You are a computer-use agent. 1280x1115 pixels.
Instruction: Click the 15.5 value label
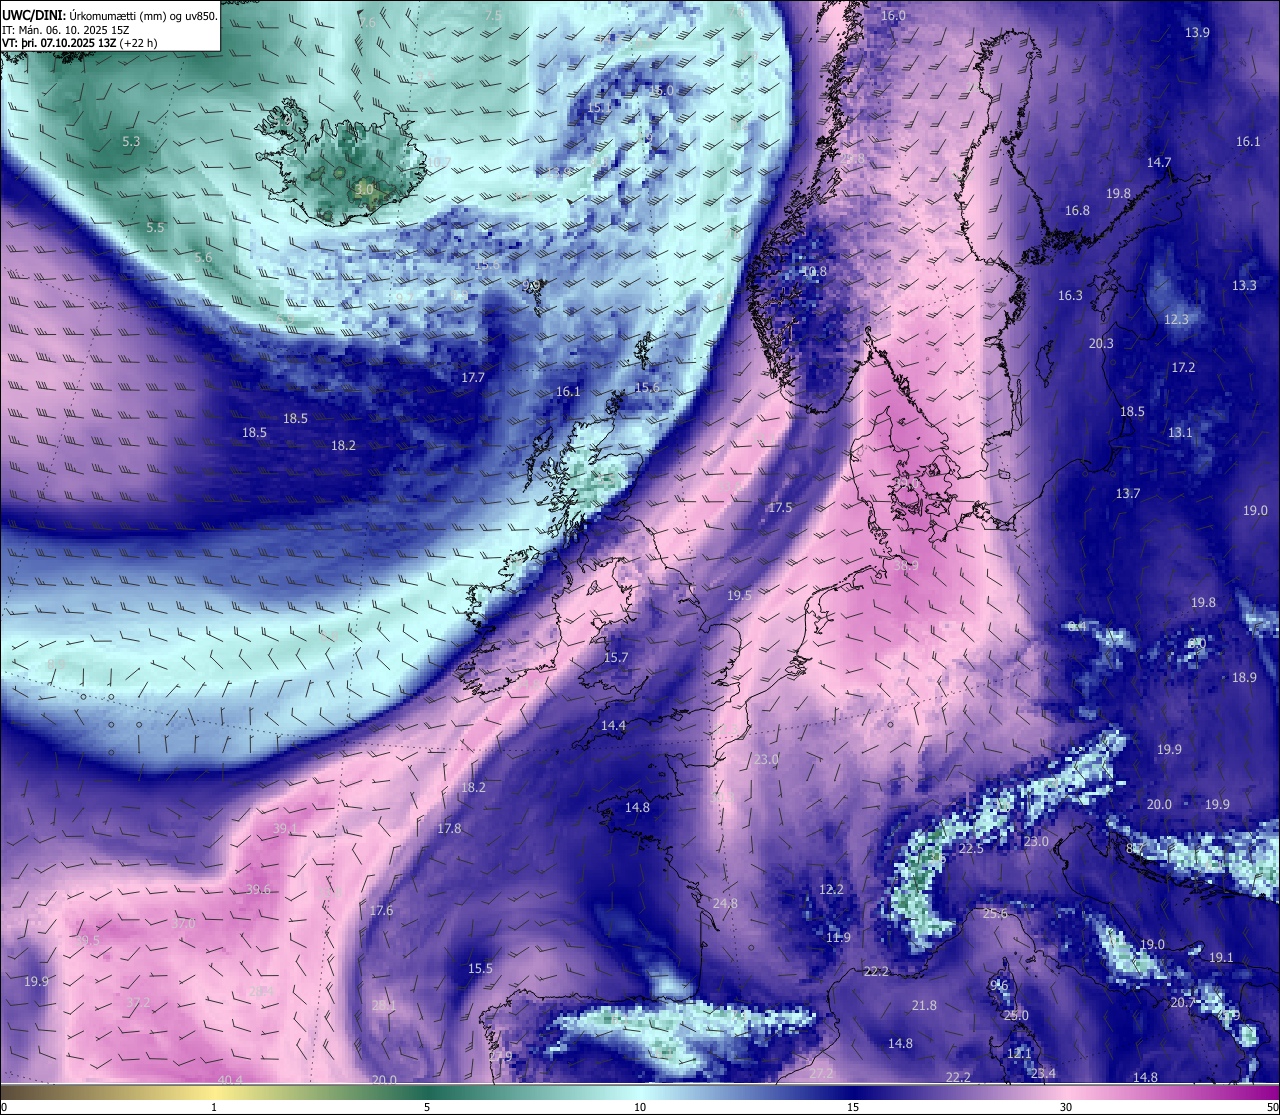480,968
